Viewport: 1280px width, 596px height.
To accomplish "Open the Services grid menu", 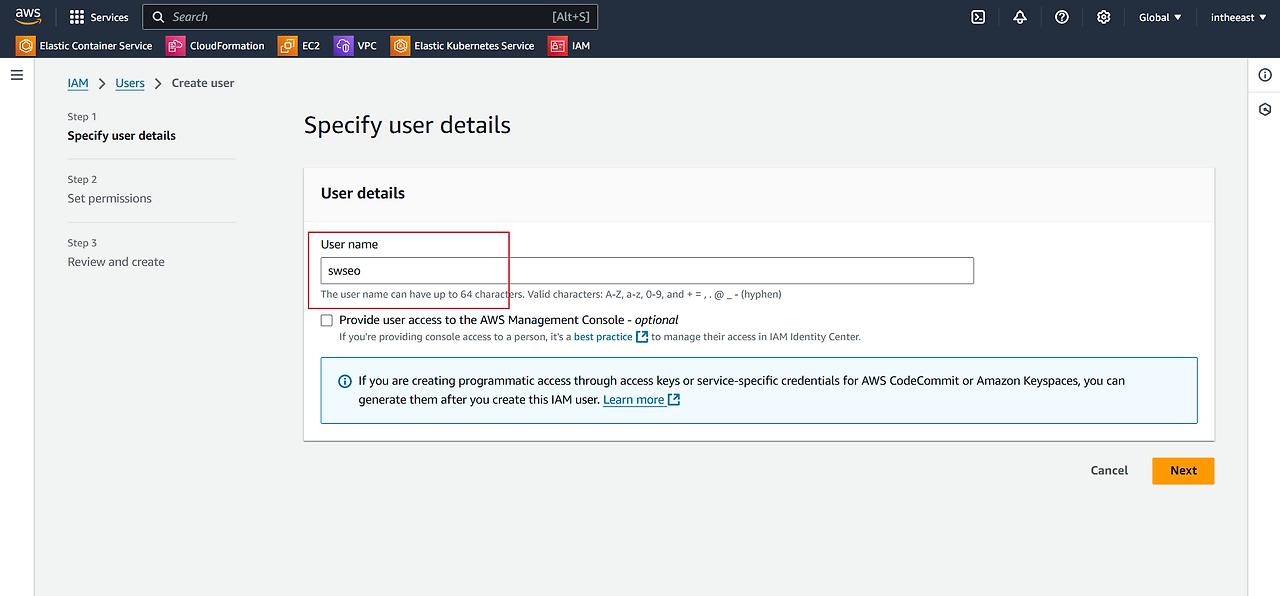I will pyautogui.click(x=99, y=17).
